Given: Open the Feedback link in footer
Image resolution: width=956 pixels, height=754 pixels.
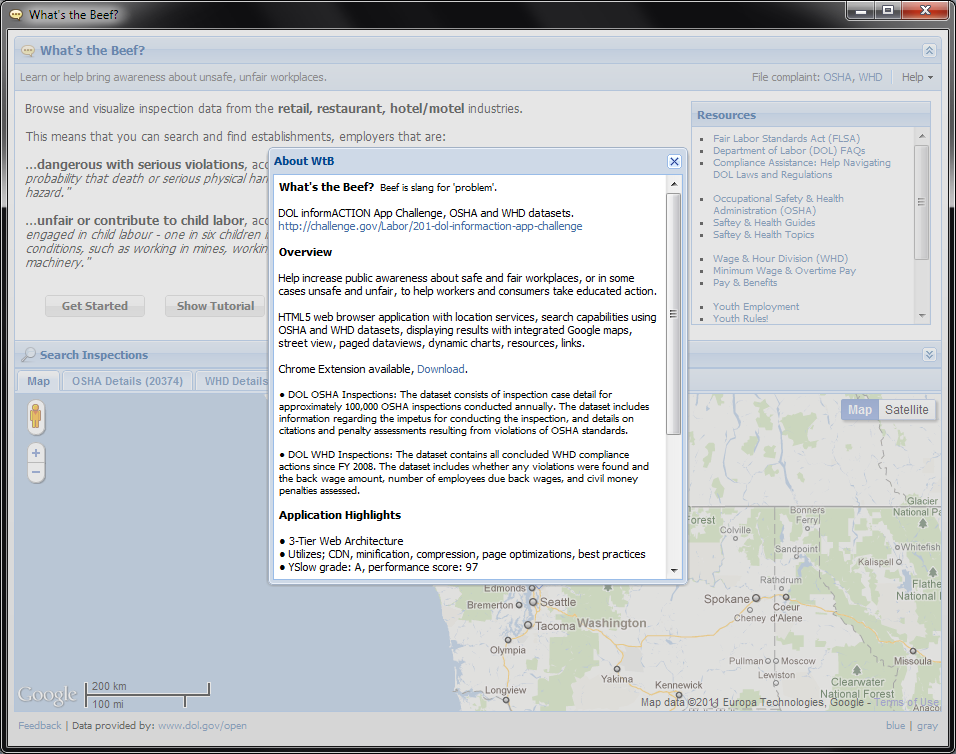Looking at the screenshot, I should click(40, 725).
